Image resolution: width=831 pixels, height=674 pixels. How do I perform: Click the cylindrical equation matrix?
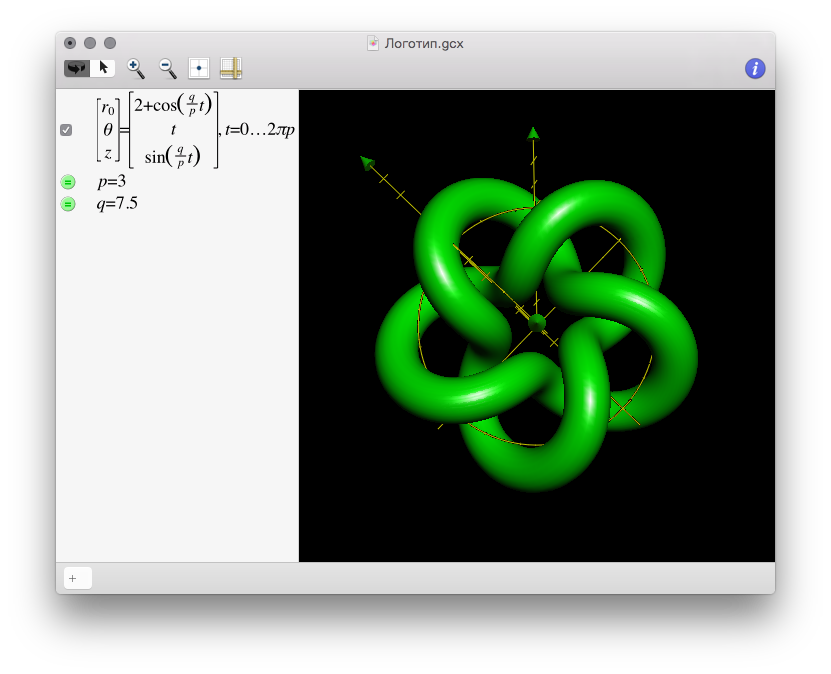point(172,130)
